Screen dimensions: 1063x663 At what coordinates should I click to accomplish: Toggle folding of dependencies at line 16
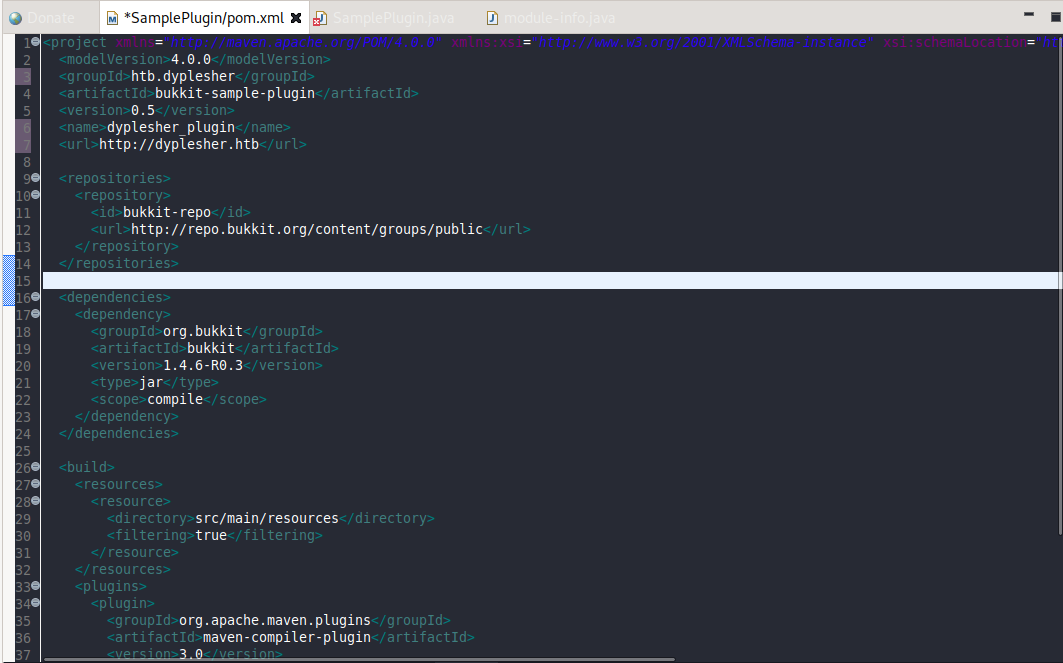point(35,297)
